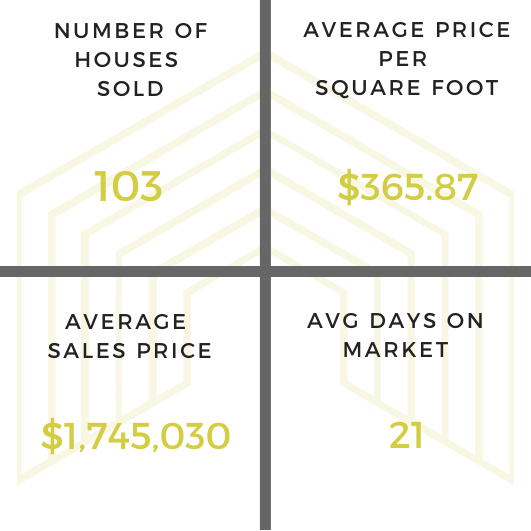Click the word 'MARKET' in the heading
This screenshot has height=531, width=531.
pos(396,350)
